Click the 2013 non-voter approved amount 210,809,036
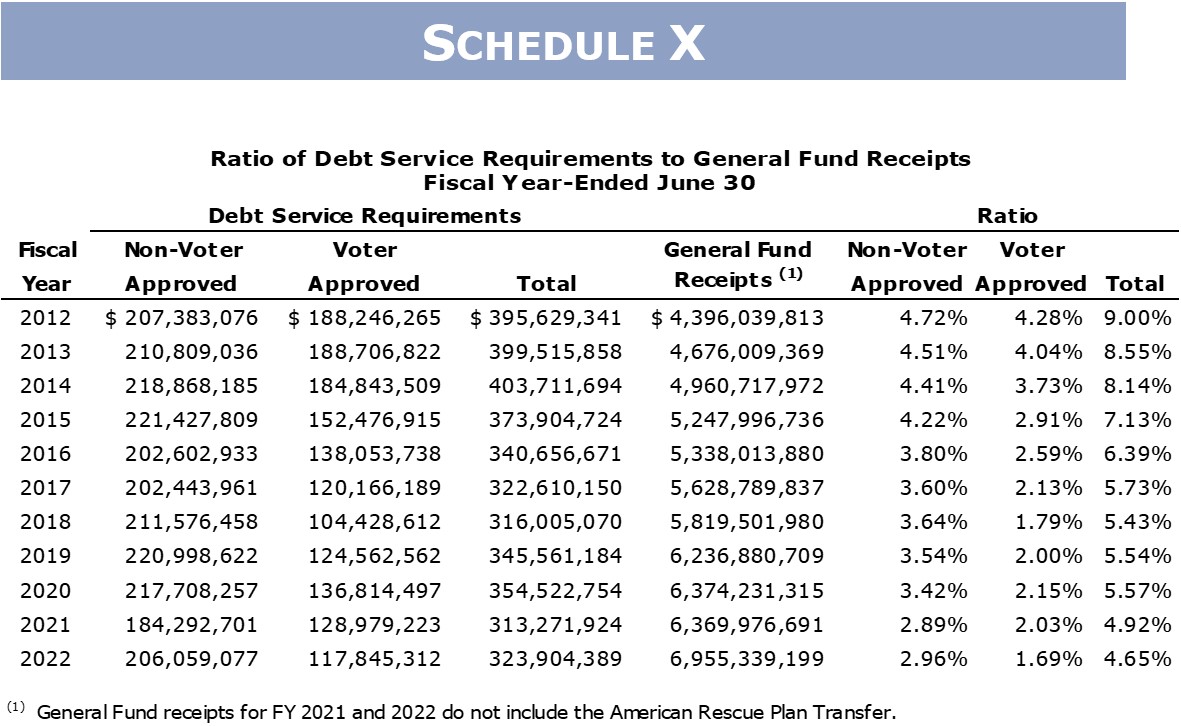1181x726 pixels. [191, 352]
